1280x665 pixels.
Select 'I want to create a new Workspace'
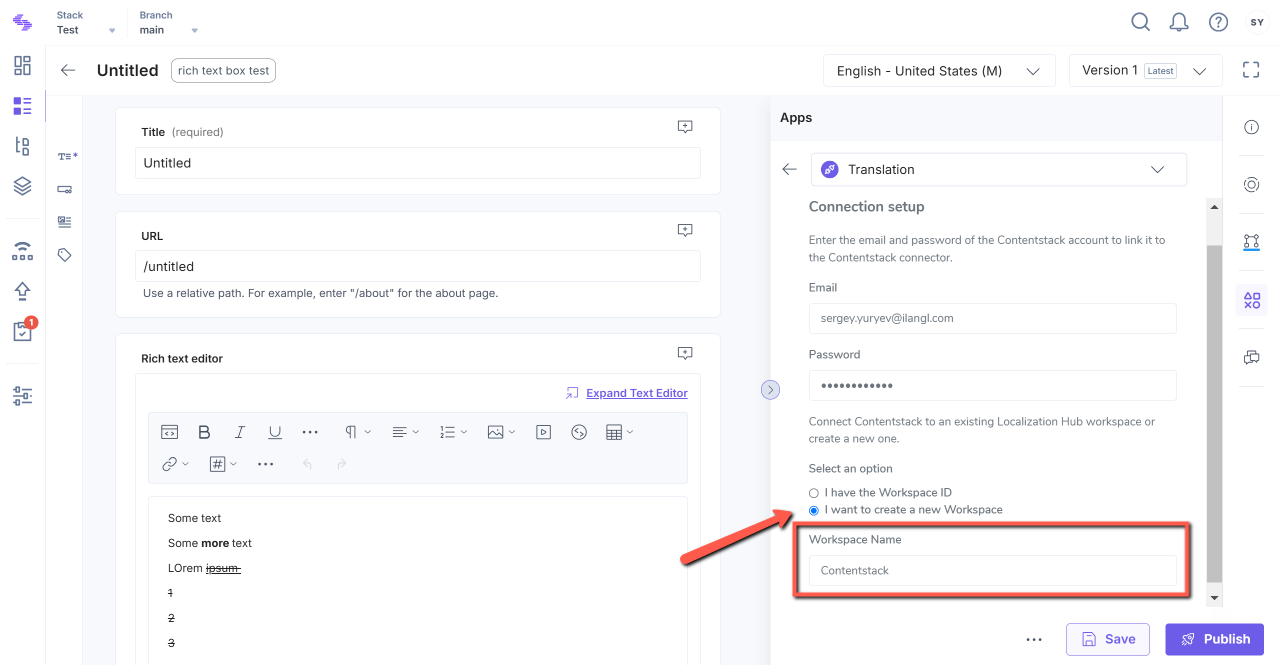tap(814, 510)
